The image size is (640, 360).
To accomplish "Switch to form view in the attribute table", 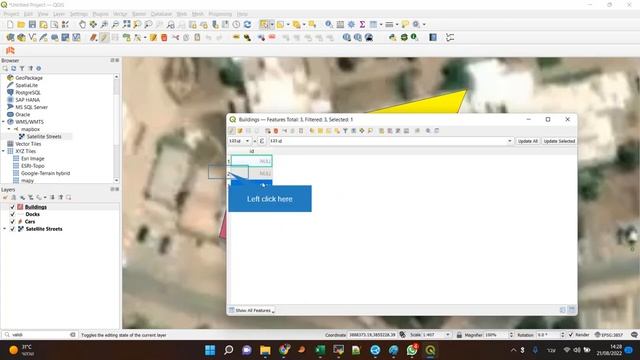I will click(x=563, y=310).
